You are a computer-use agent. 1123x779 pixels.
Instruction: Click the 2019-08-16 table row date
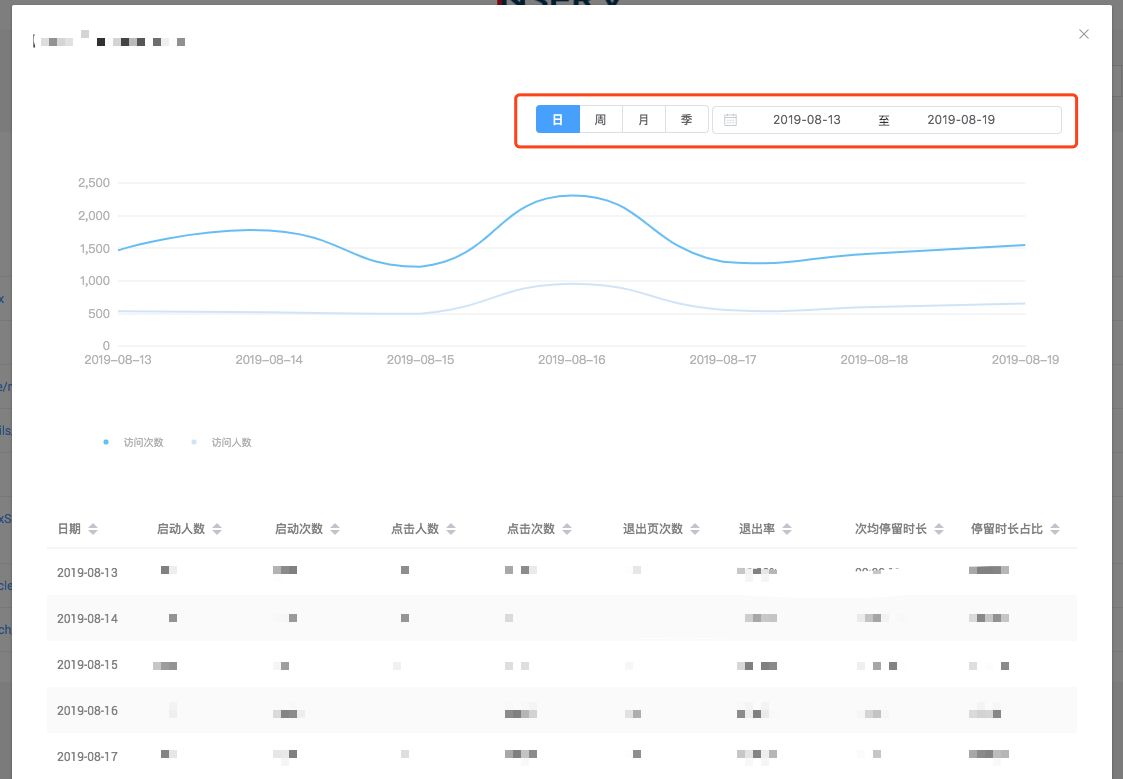click(x=87, y=711)
